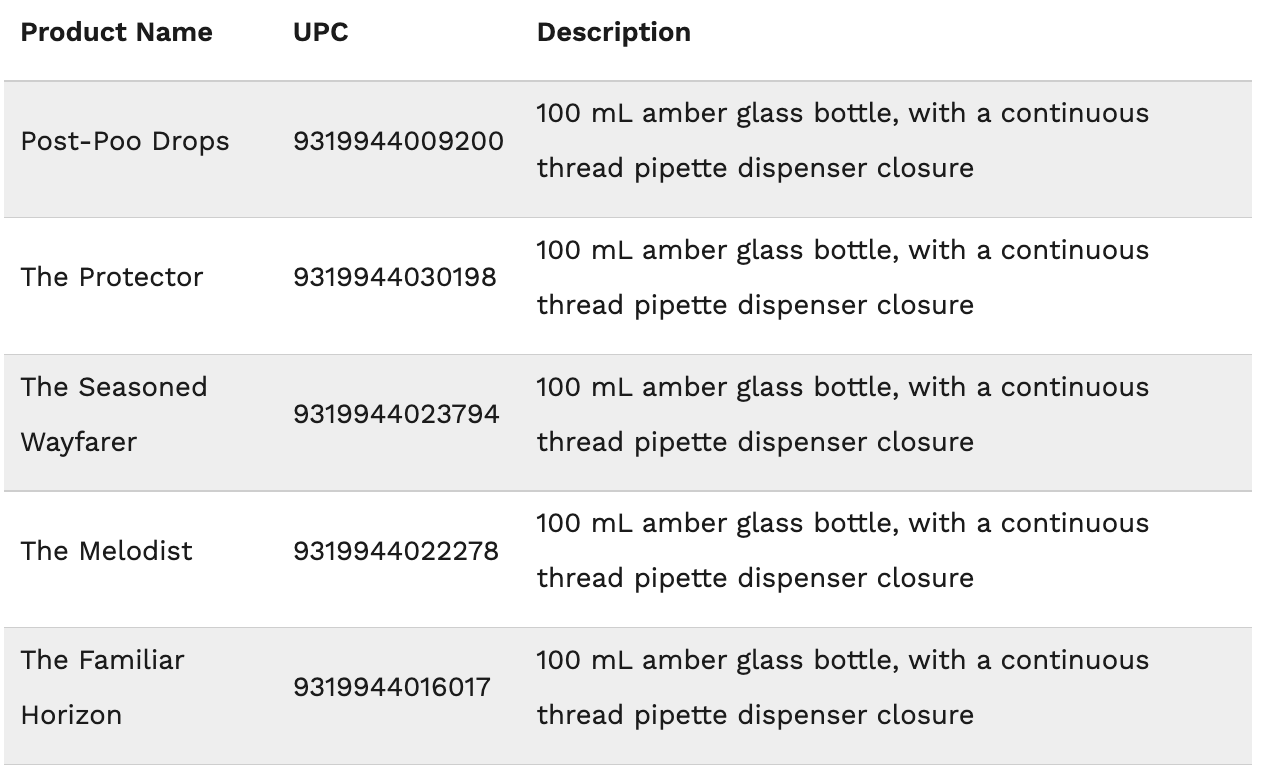Select UPC 9319944030198
1270x780 pixels.
click(x=395, y=277)
